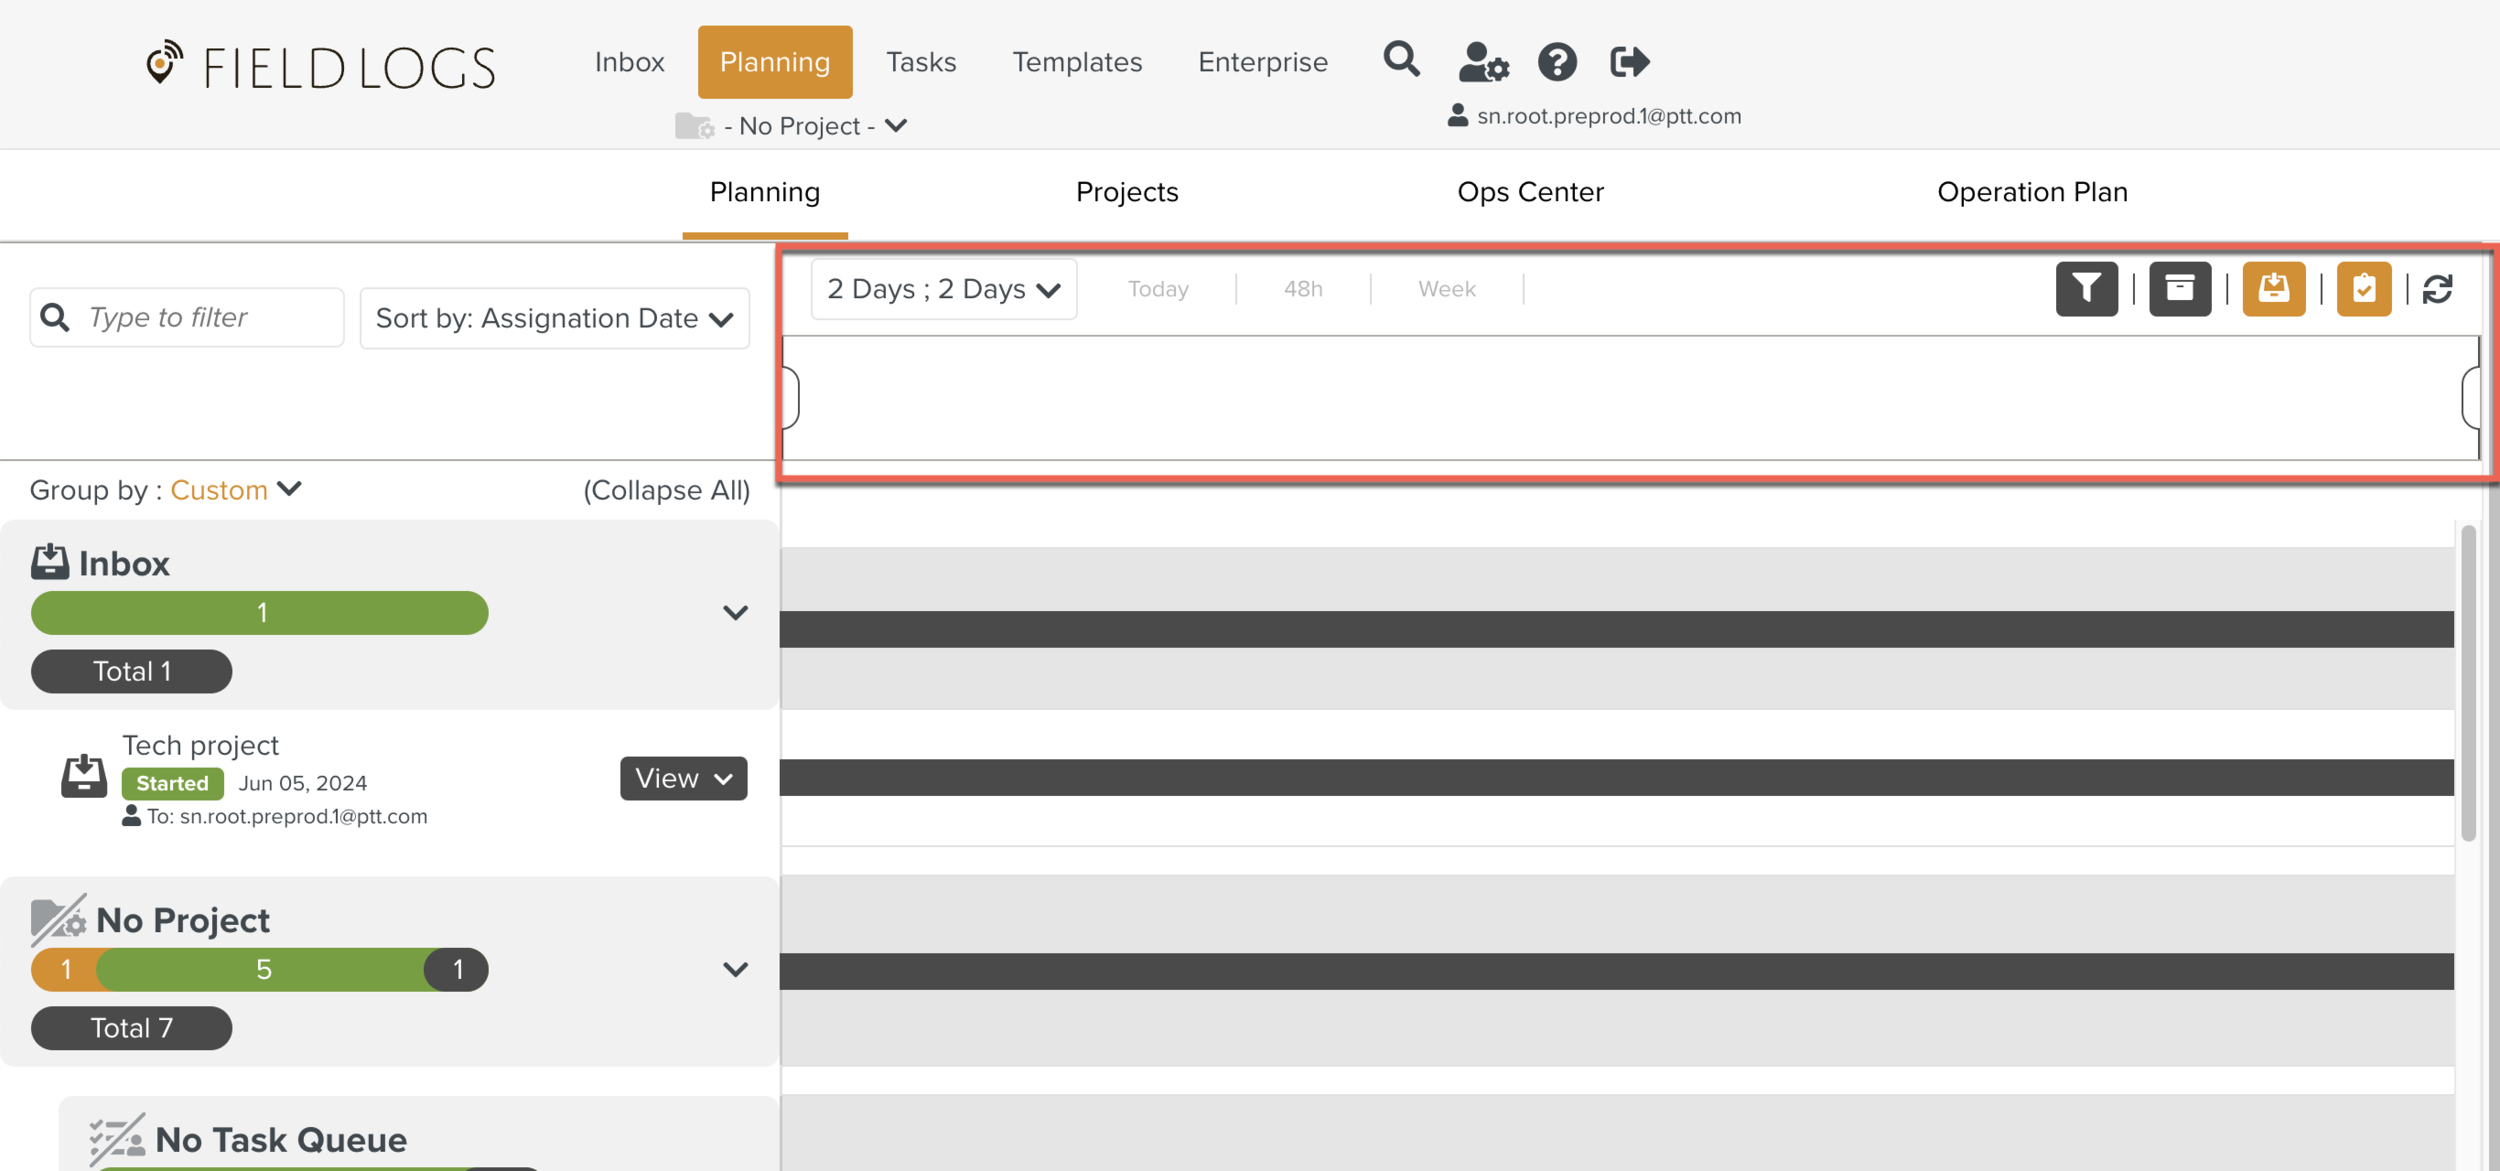Open the filter funnel icon in toolbar
The image size is (2500, 1171).
coord(2086,289)
